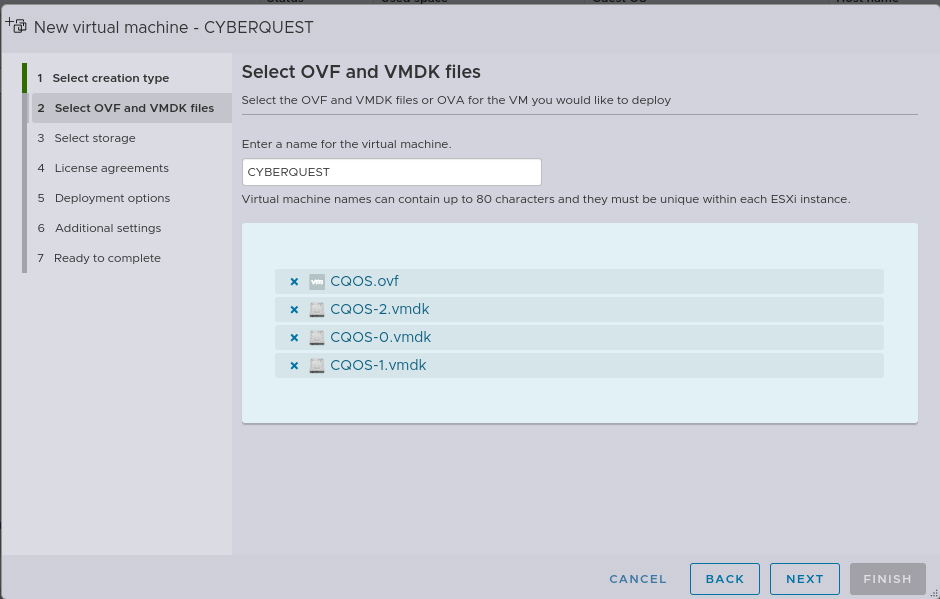
Task: Remove CQOS-2.vmdk using its x icon
Action: [294, 310]
